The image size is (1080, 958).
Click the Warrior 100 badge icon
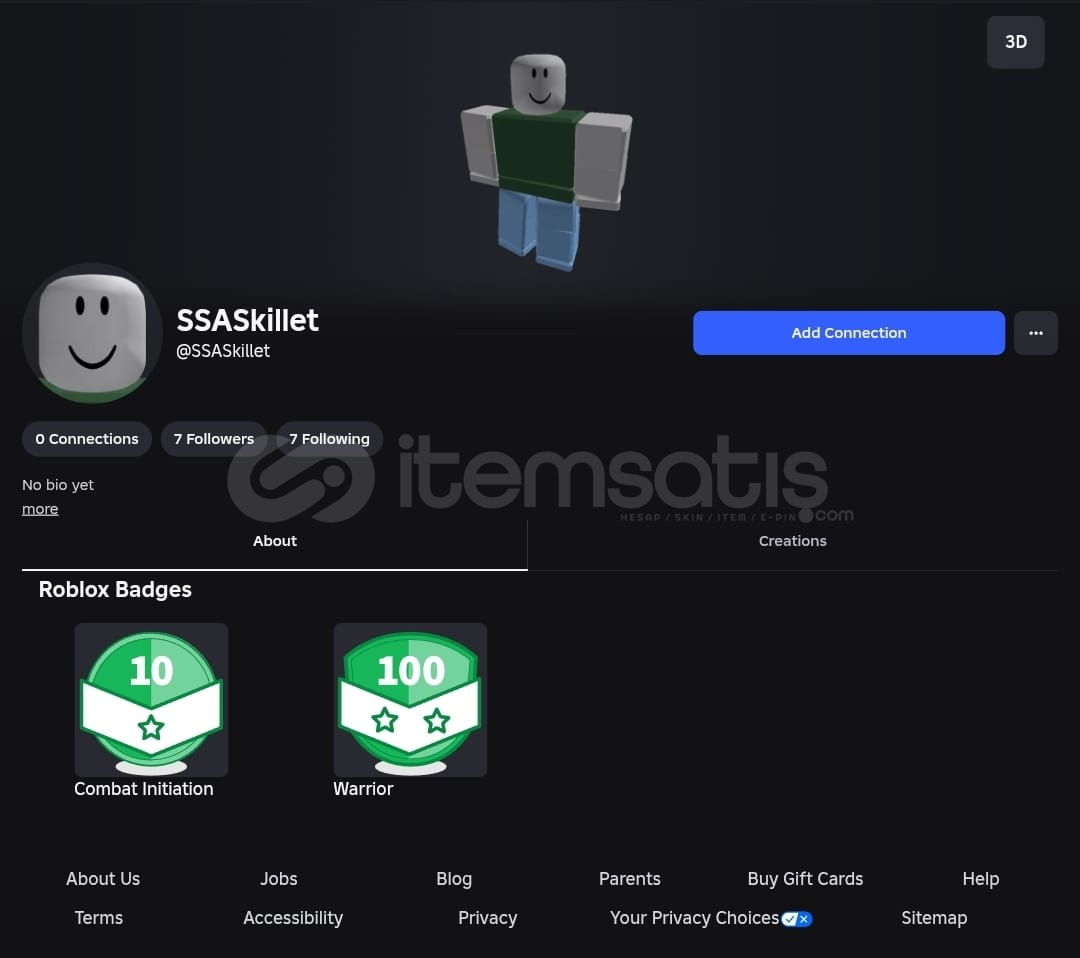point(410,700)
